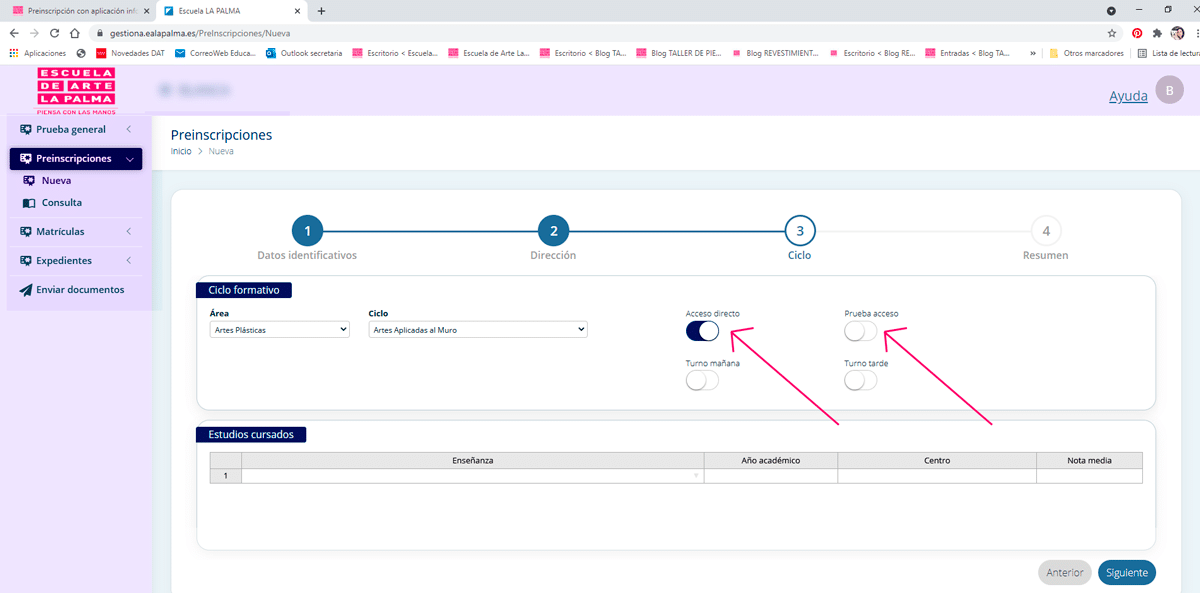This screenshot has width=1200, height=593.
Task: Open the Otros marcadores bookmarks folder
Action: click(x=1086, y=53)
